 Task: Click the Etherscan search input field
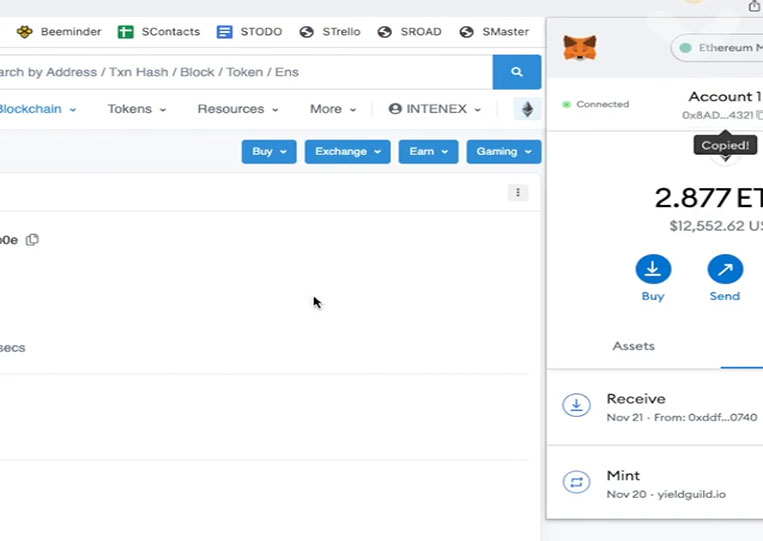pyautogui.click(x=246, y=72)
